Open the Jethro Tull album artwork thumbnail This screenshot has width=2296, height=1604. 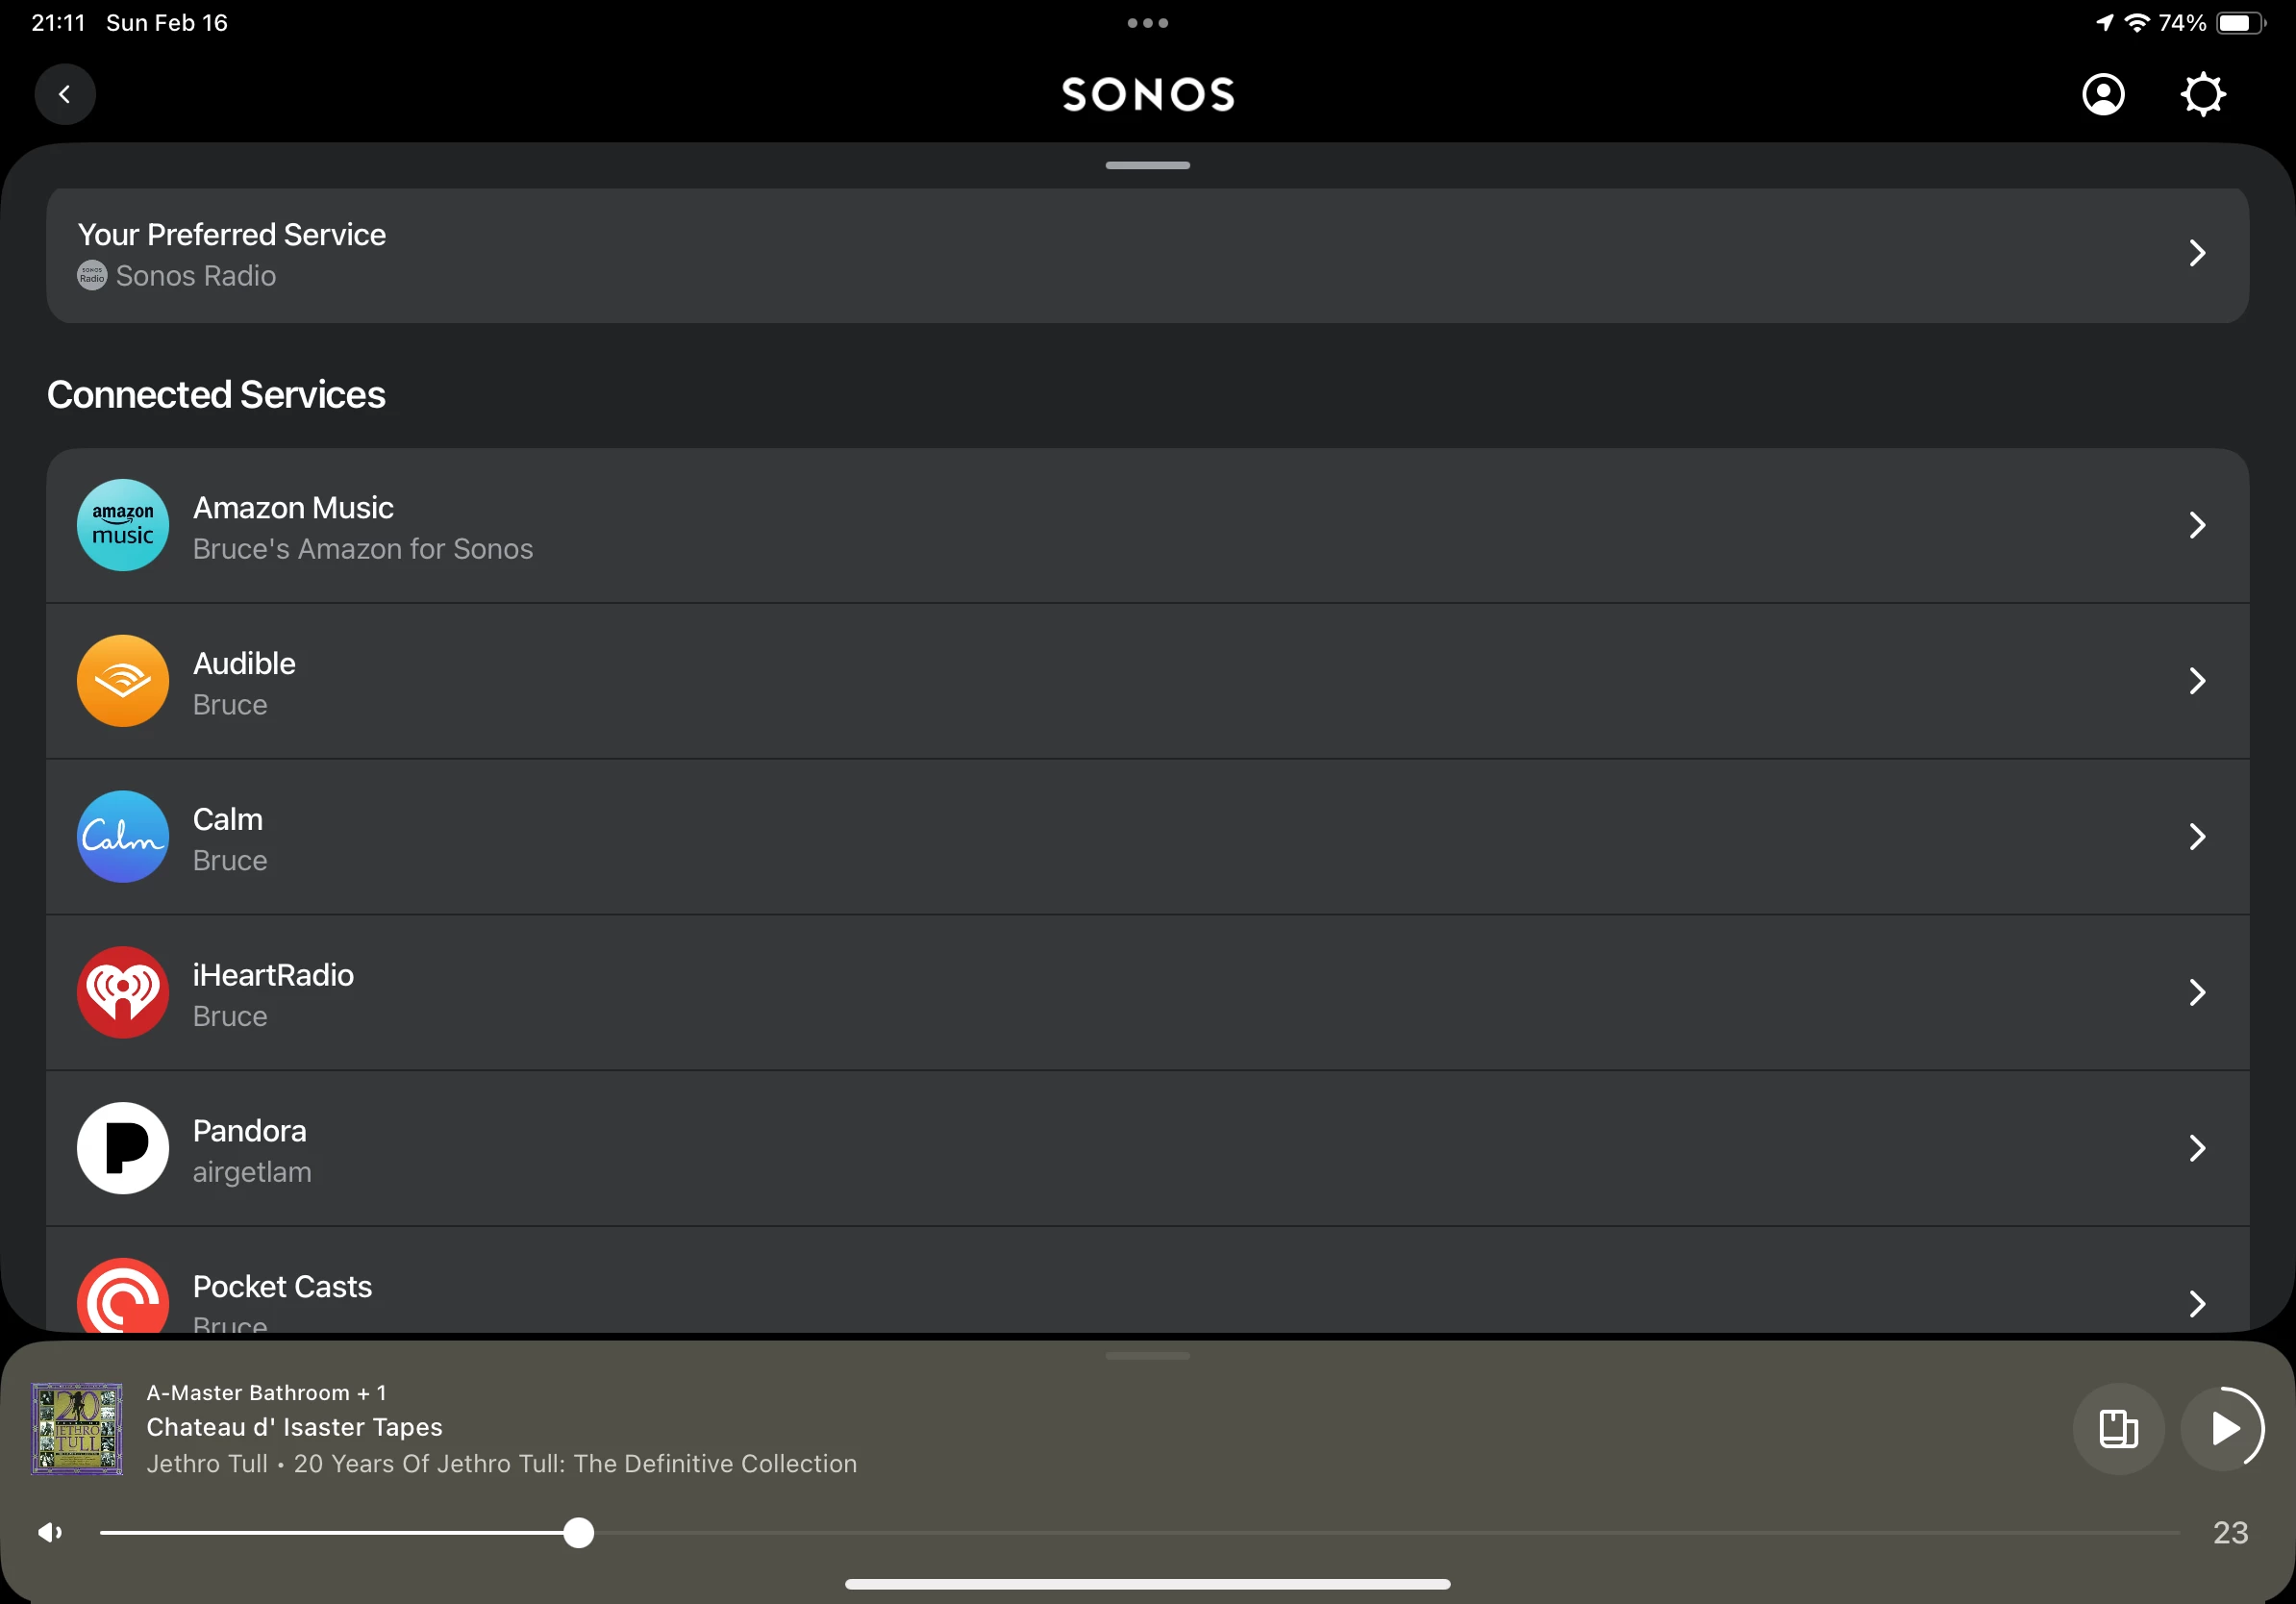pos(77,1428)
